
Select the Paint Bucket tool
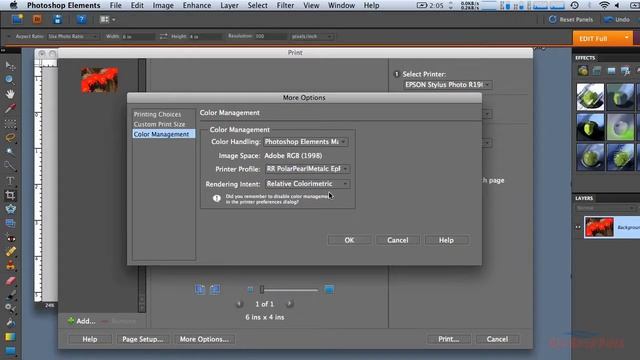pyautogui.click(x=10, y=322)
